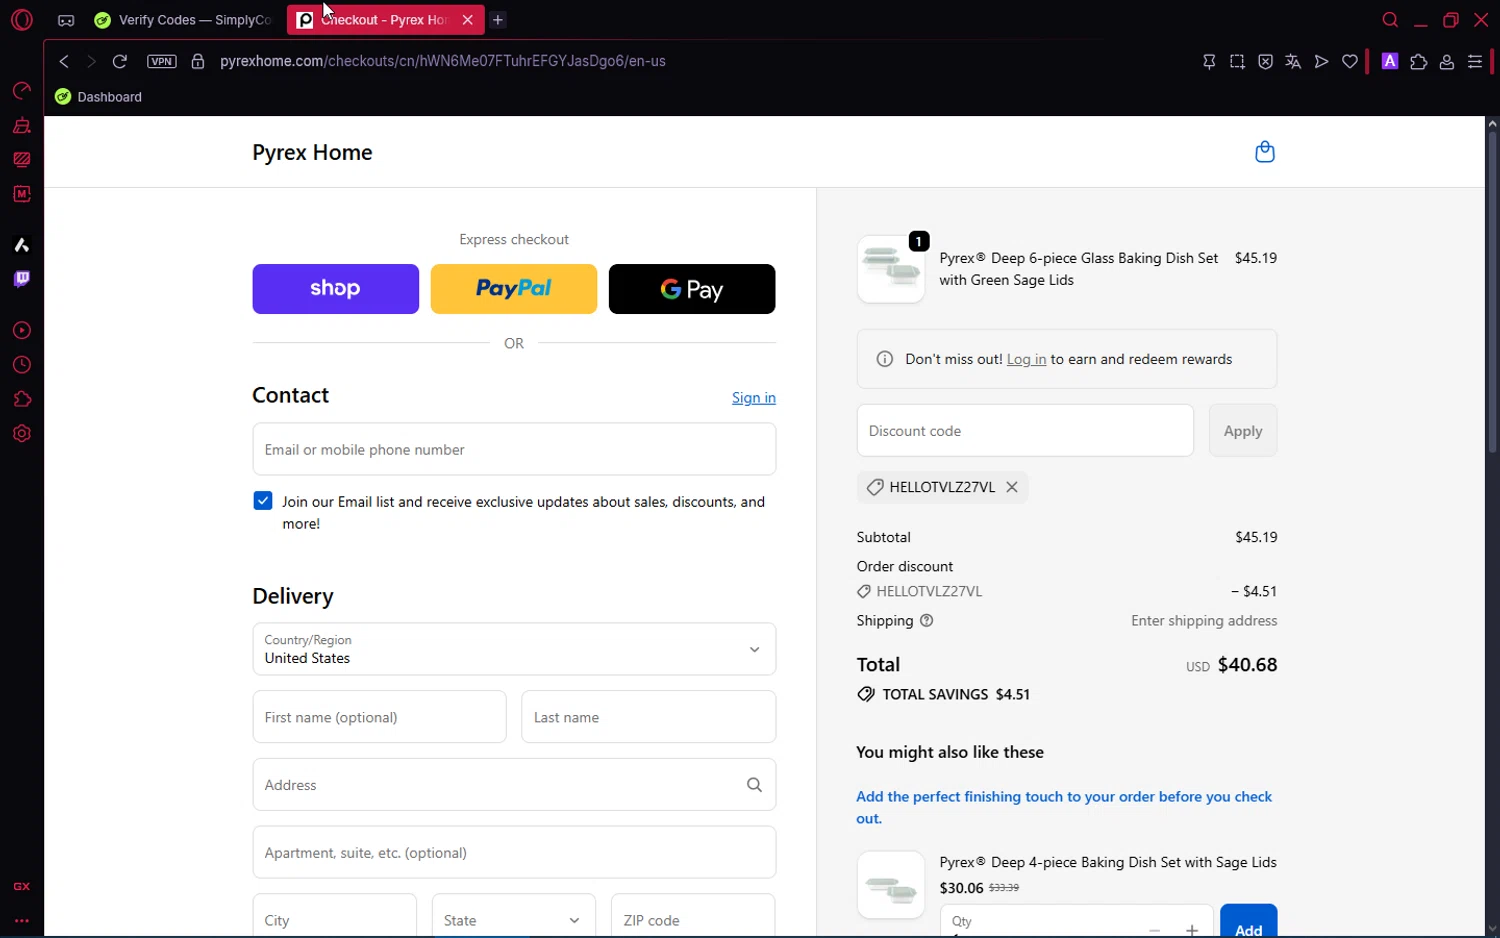
Task: Open the striped monitor icon in sidebar
Action: pos(22,160)
